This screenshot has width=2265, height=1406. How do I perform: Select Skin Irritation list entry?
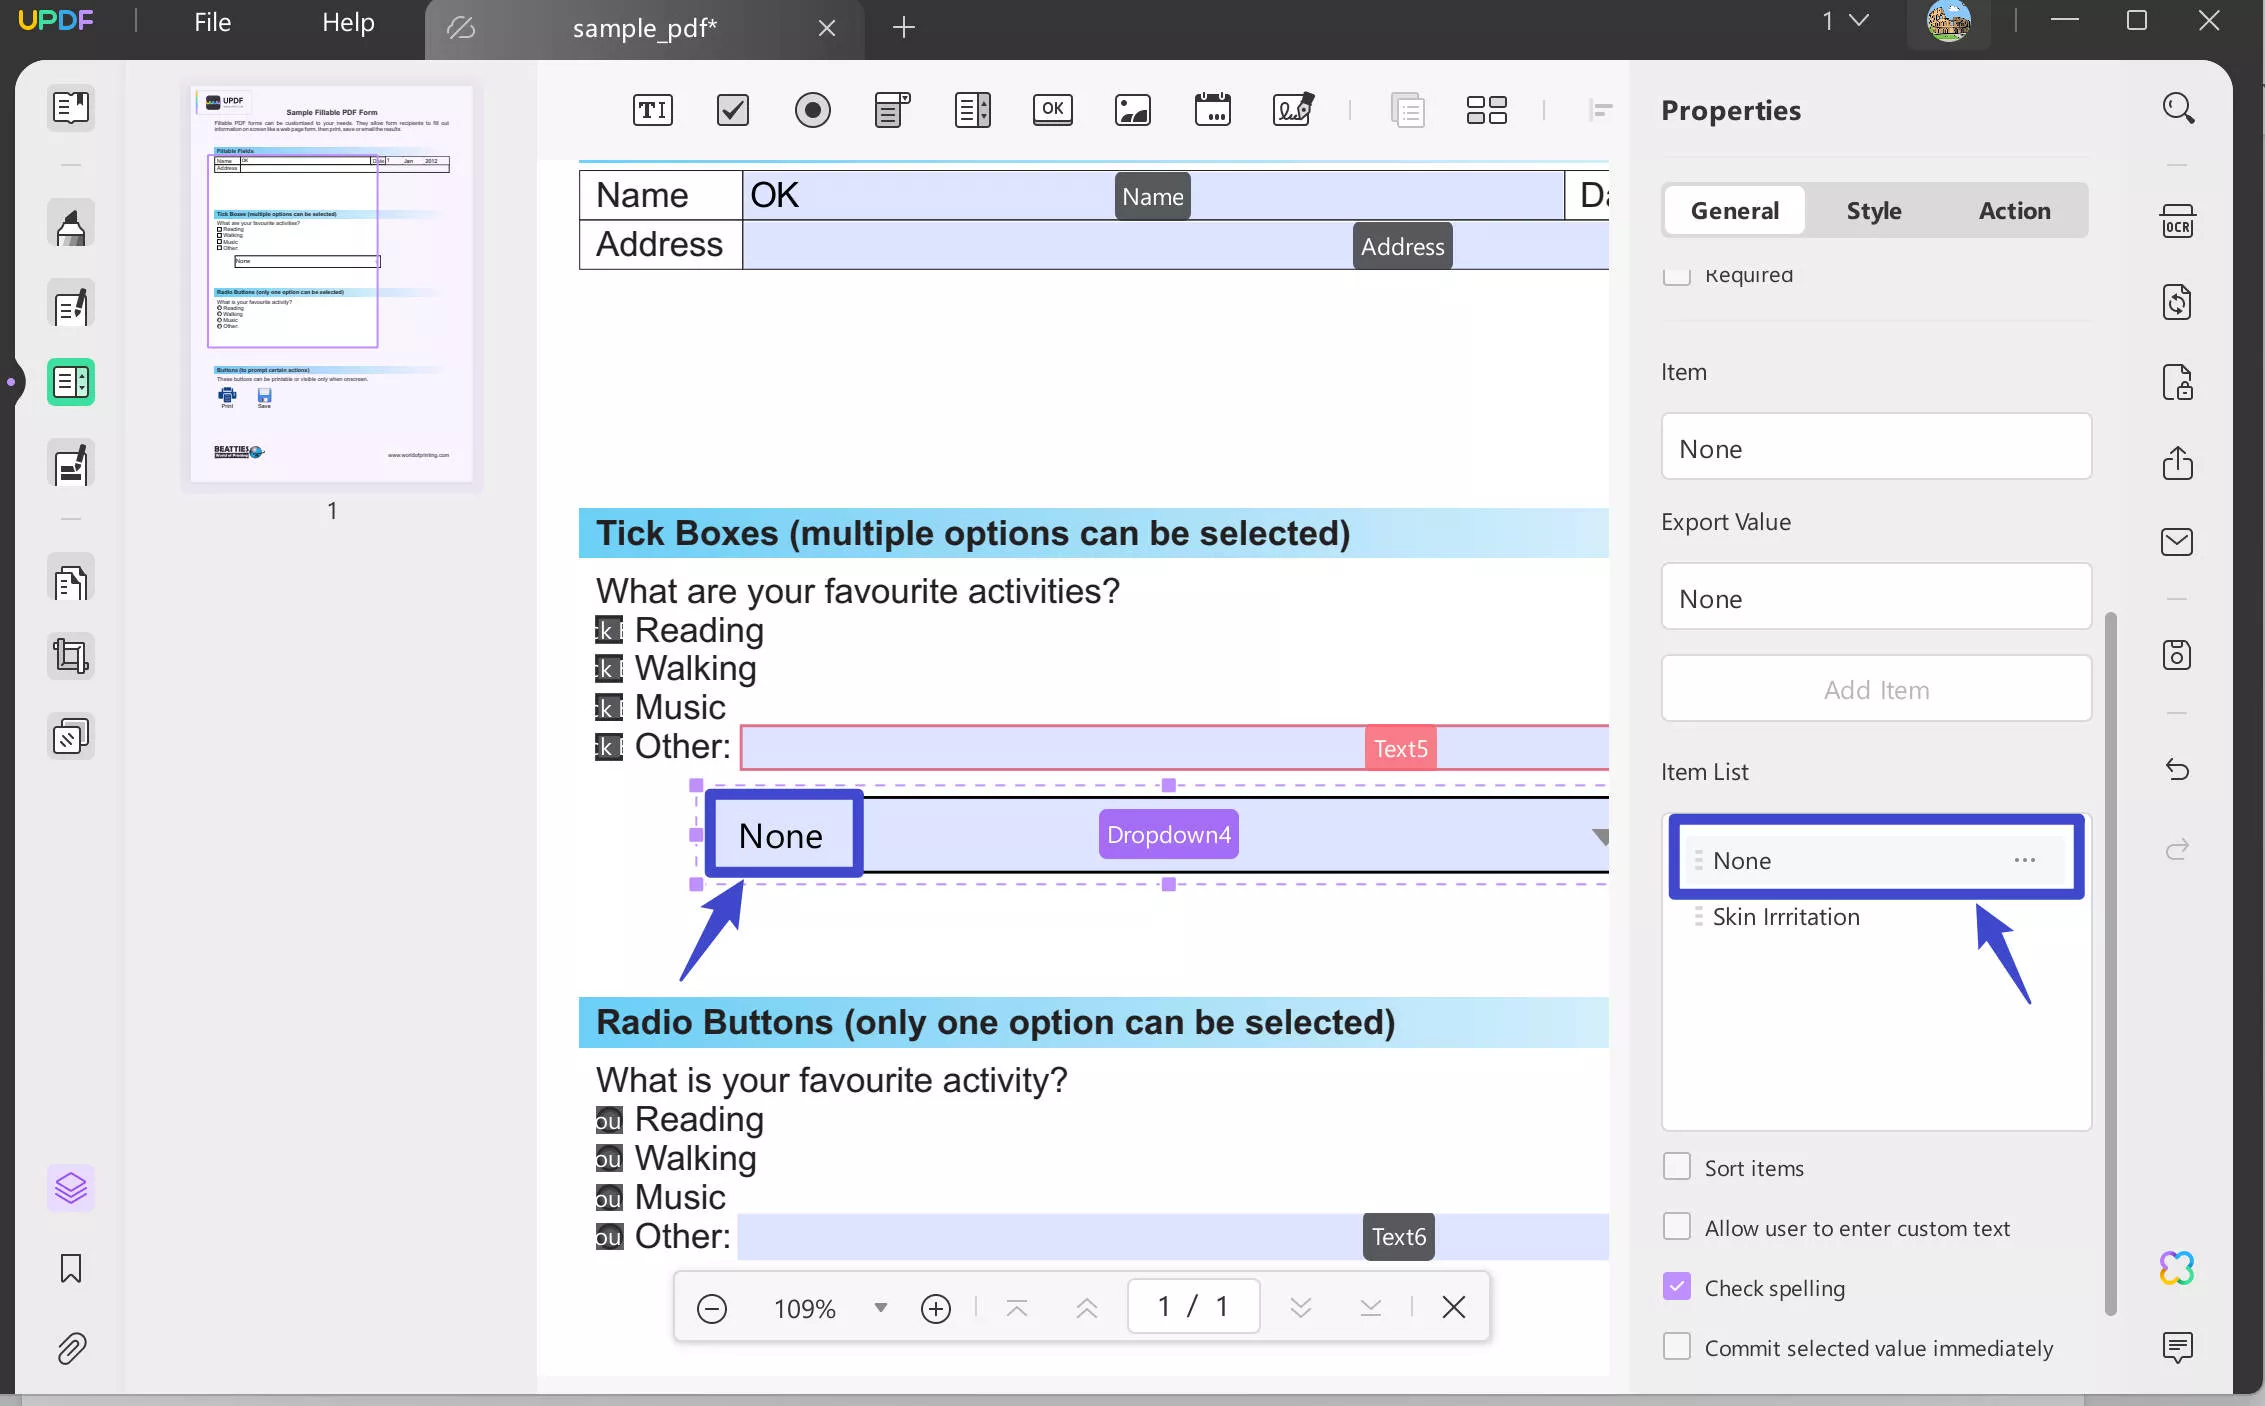[1786, 917]
